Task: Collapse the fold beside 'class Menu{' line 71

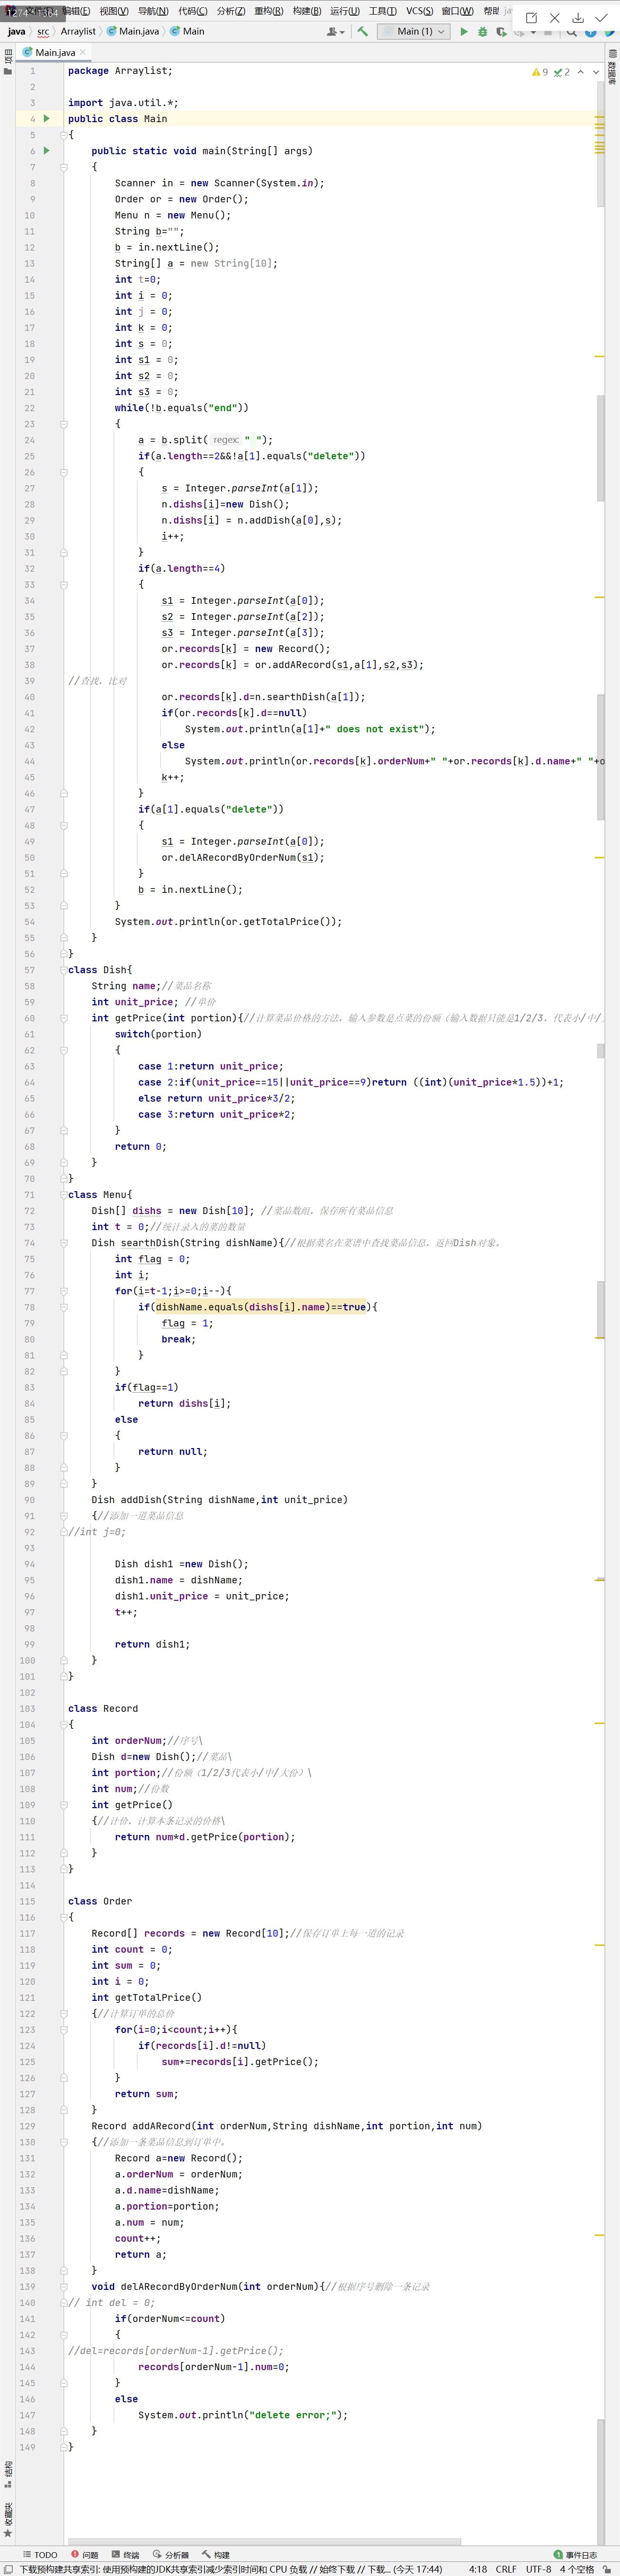Action: tap(64, 1195)
